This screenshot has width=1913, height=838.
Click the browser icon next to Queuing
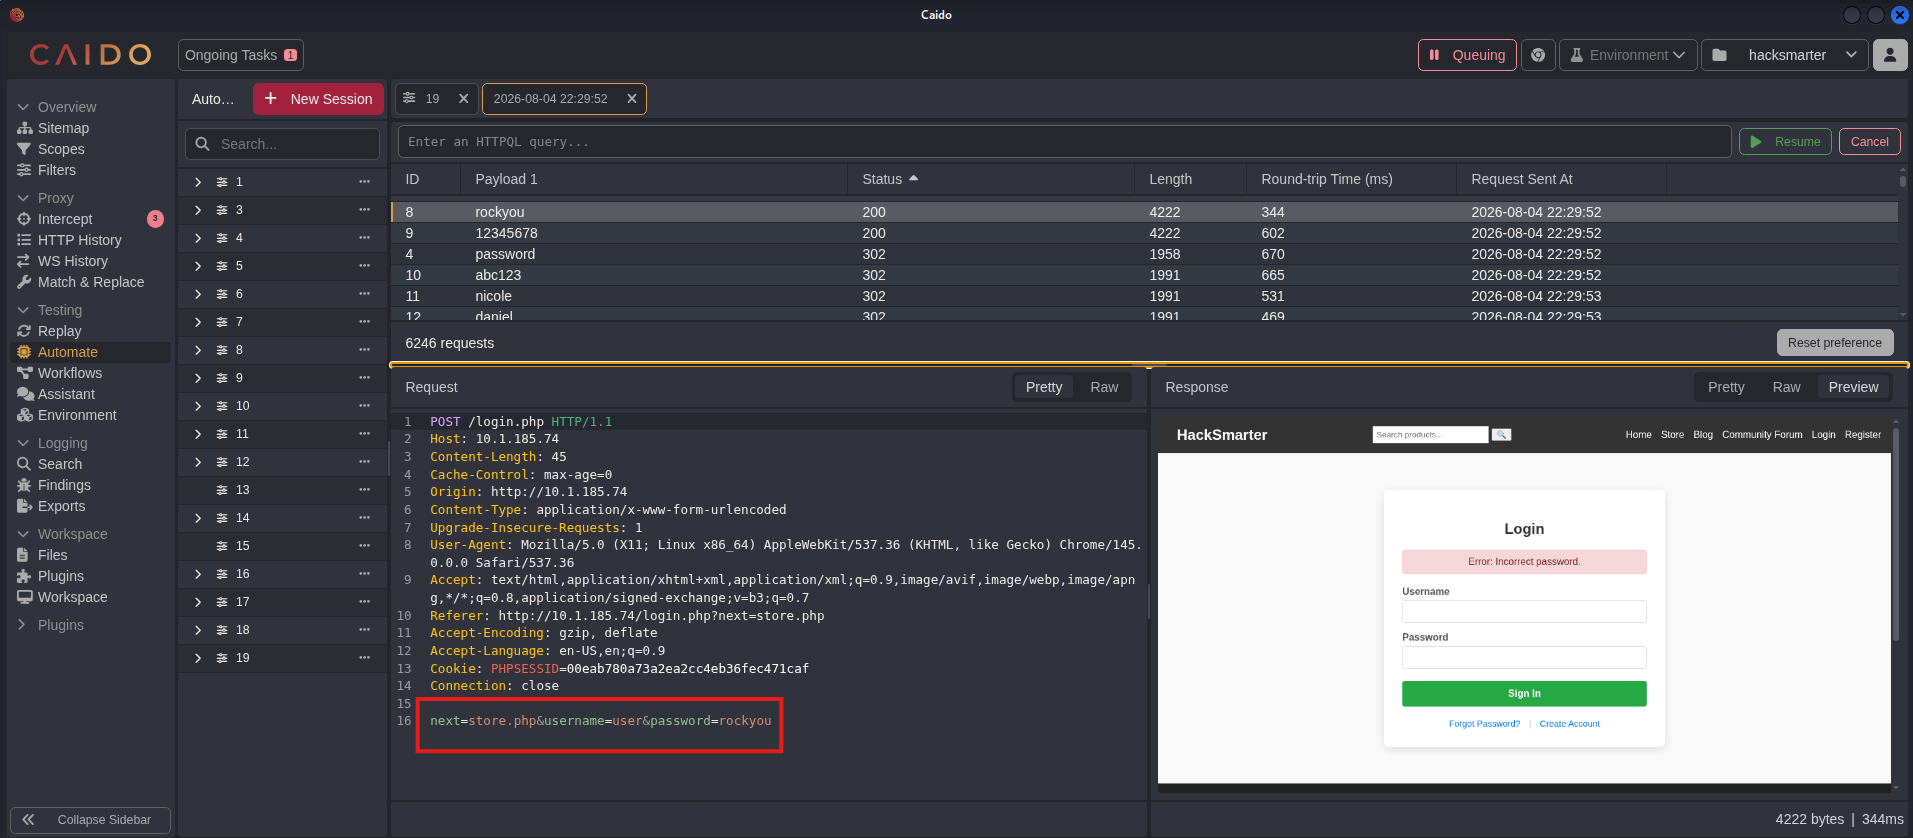point(1538,55)
